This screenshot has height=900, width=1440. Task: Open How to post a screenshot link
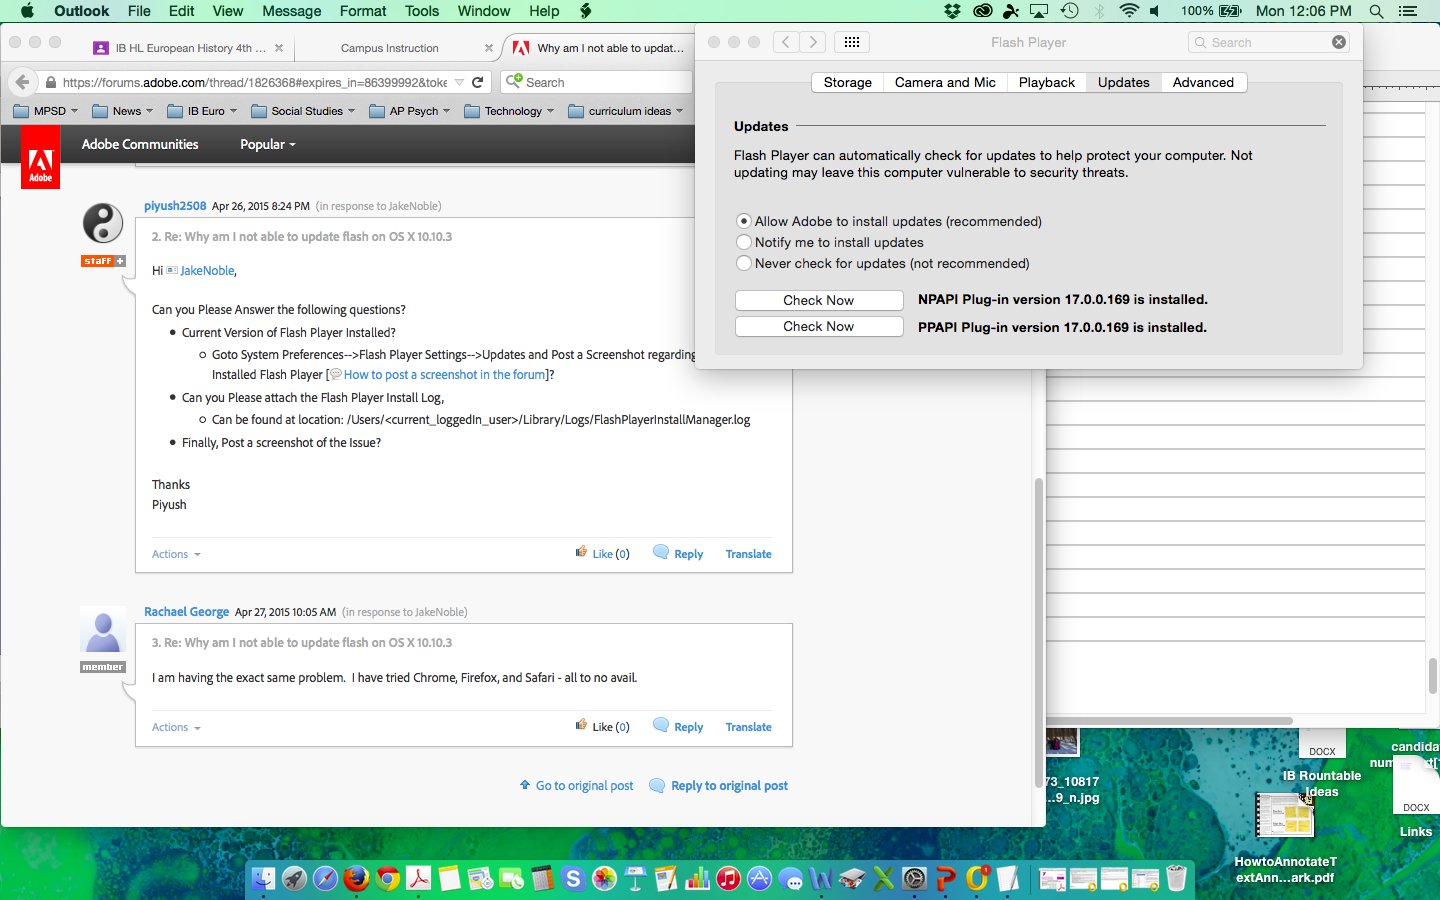coord(445,374)
